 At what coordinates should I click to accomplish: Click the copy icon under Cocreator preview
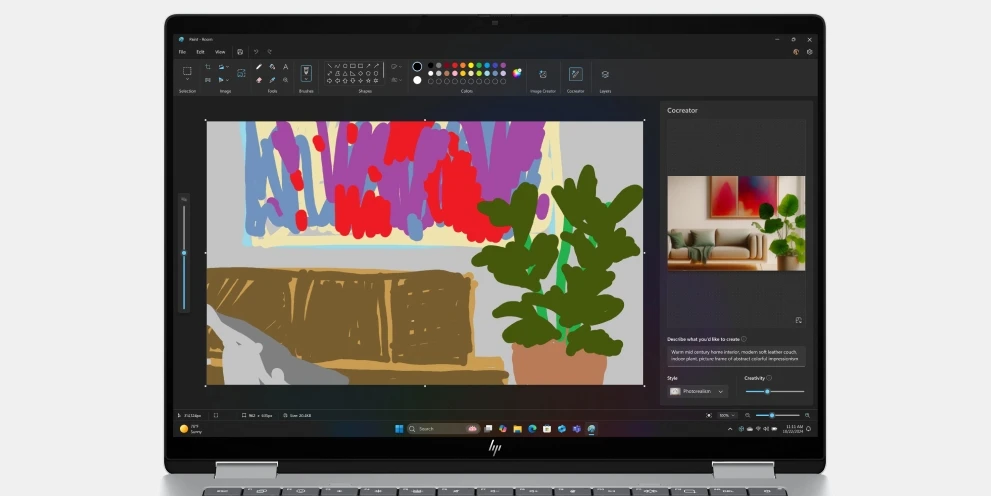798,320
